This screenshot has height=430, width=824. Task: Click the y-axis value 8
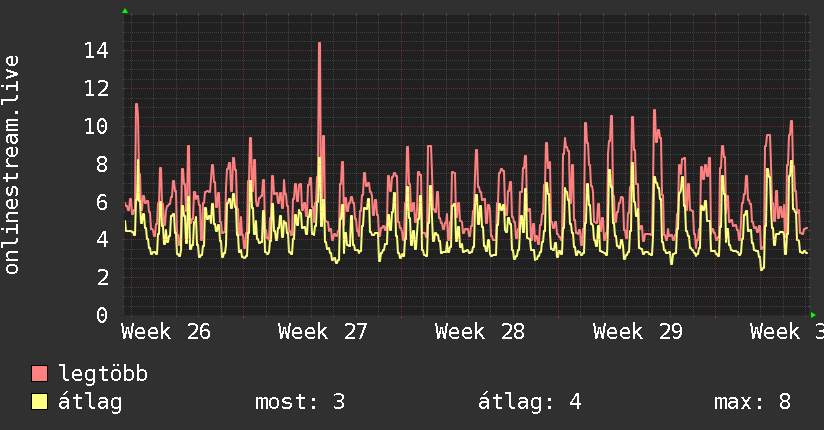pos(102,164)
